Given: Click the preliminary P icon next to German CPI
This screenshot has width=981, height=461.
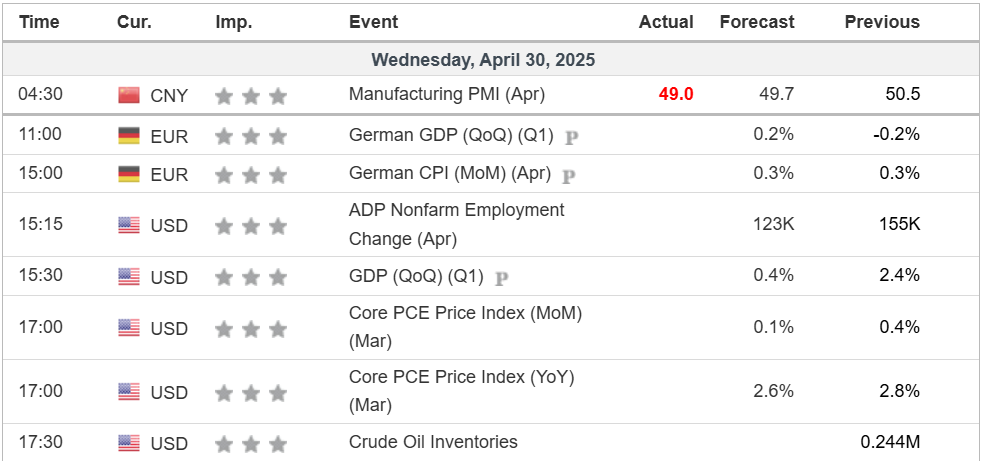Looking at the screenshot, I should tap(568, 176).
